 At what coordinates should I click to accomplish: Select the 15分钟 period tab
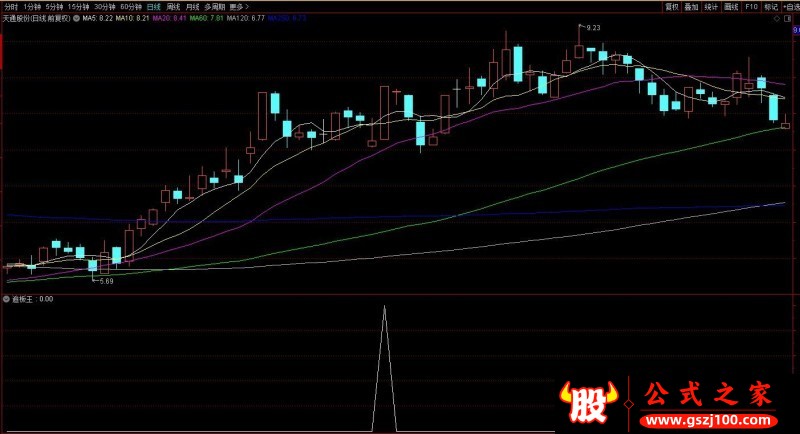[79, 7]
